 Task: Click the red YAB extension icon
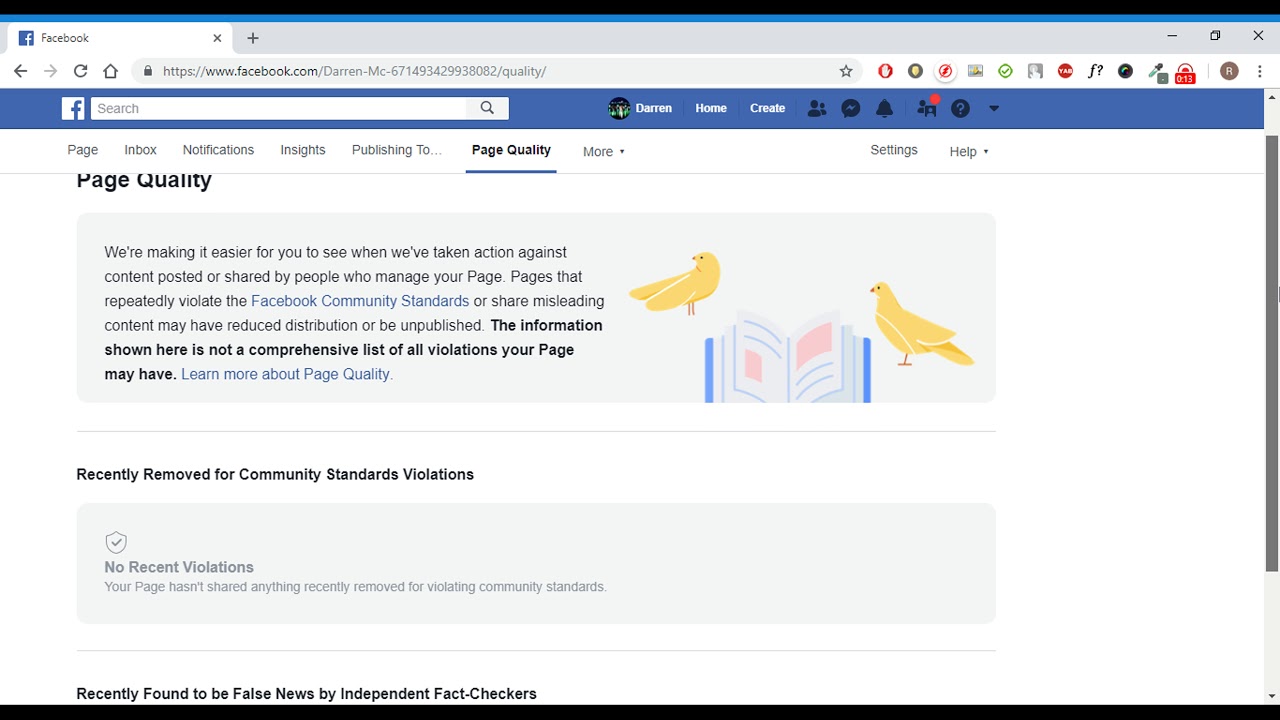(x=1065, y=71)
